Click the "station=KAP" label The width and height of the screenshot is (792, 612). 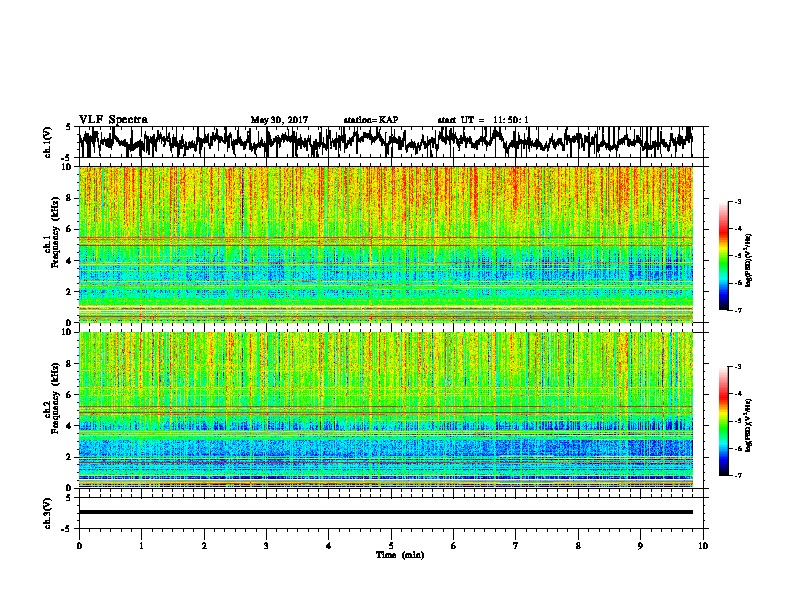click(371, 120)
